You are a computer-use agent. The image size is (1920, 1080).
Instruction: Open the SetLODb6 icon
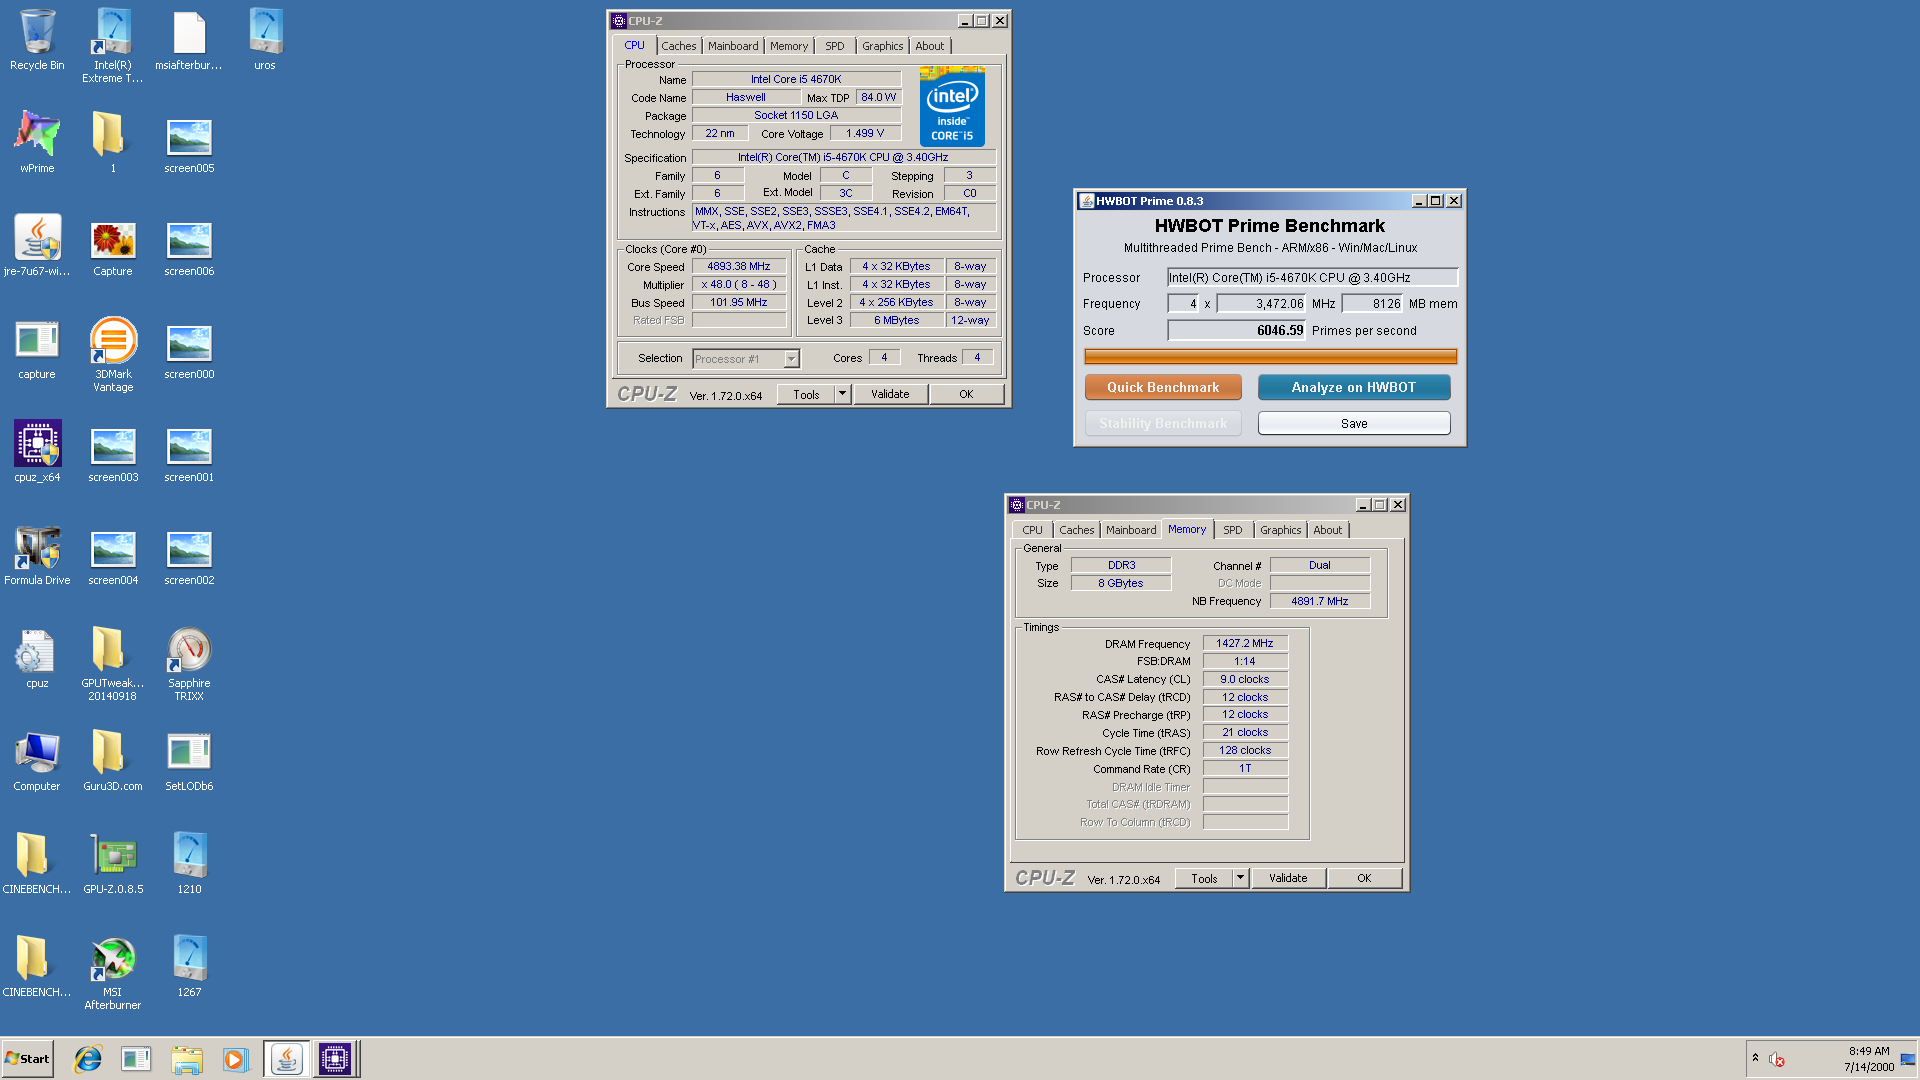point(189,760)
